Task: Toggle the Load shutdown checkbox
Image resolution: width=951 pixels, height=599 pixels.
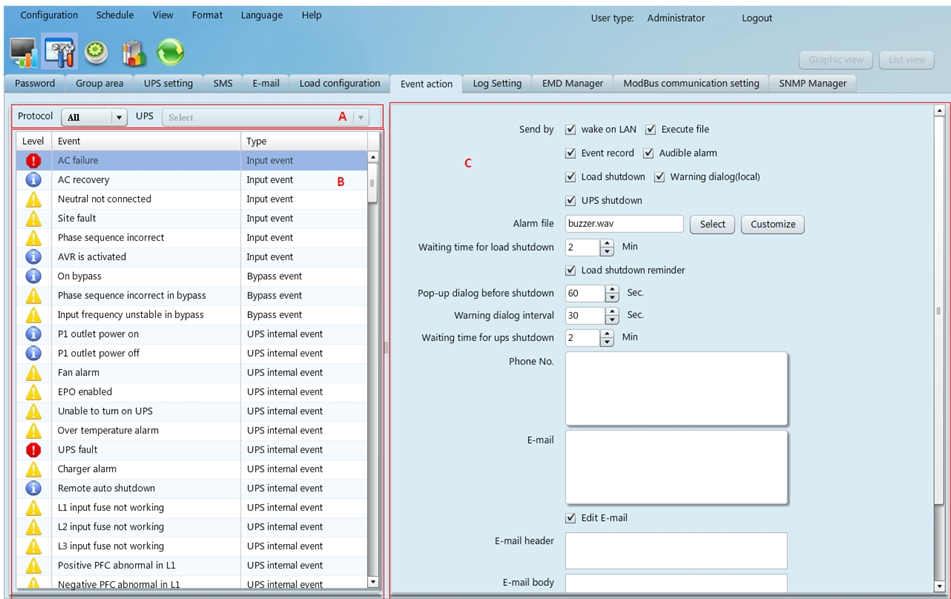Action: tap(570, 176)
